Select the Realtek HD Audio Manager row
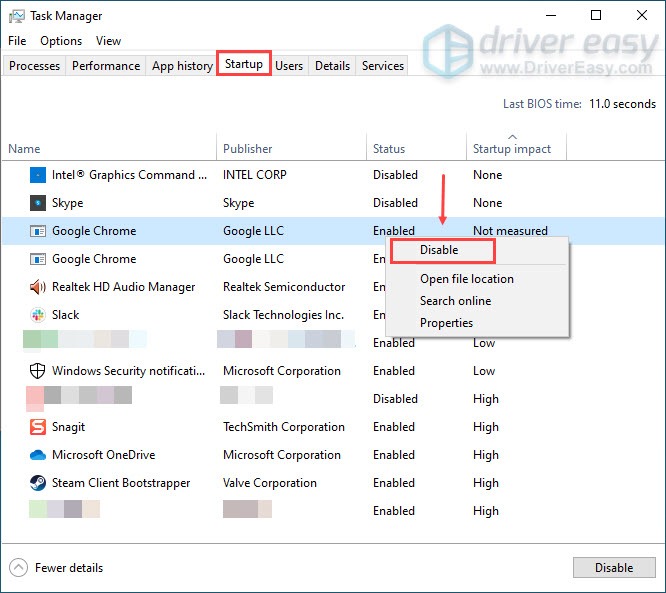 [x=124, y=287]
